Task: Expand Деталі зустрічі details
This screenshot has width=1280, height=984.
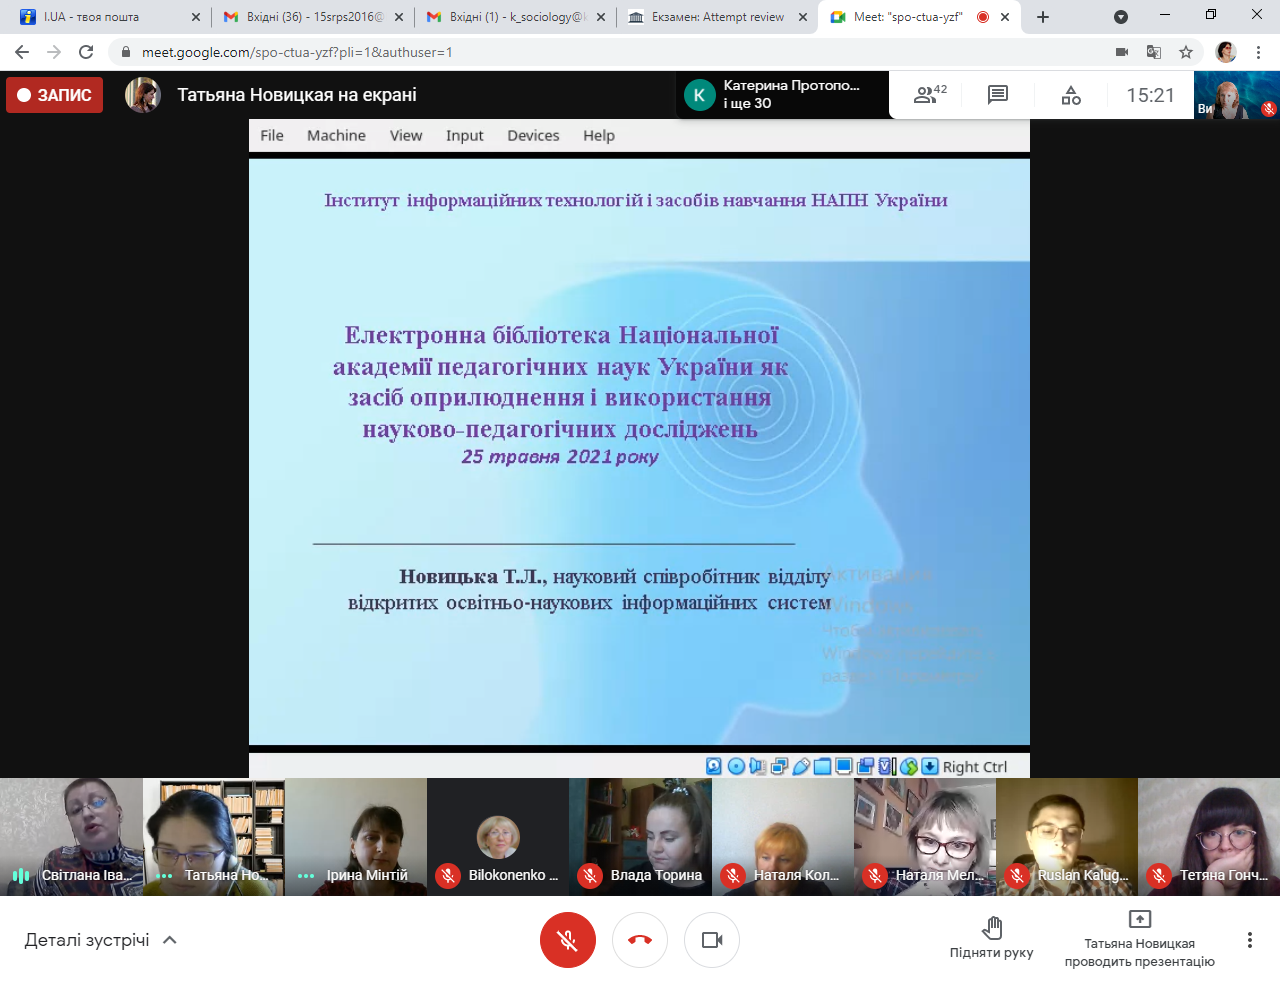Action: point(100,940)
